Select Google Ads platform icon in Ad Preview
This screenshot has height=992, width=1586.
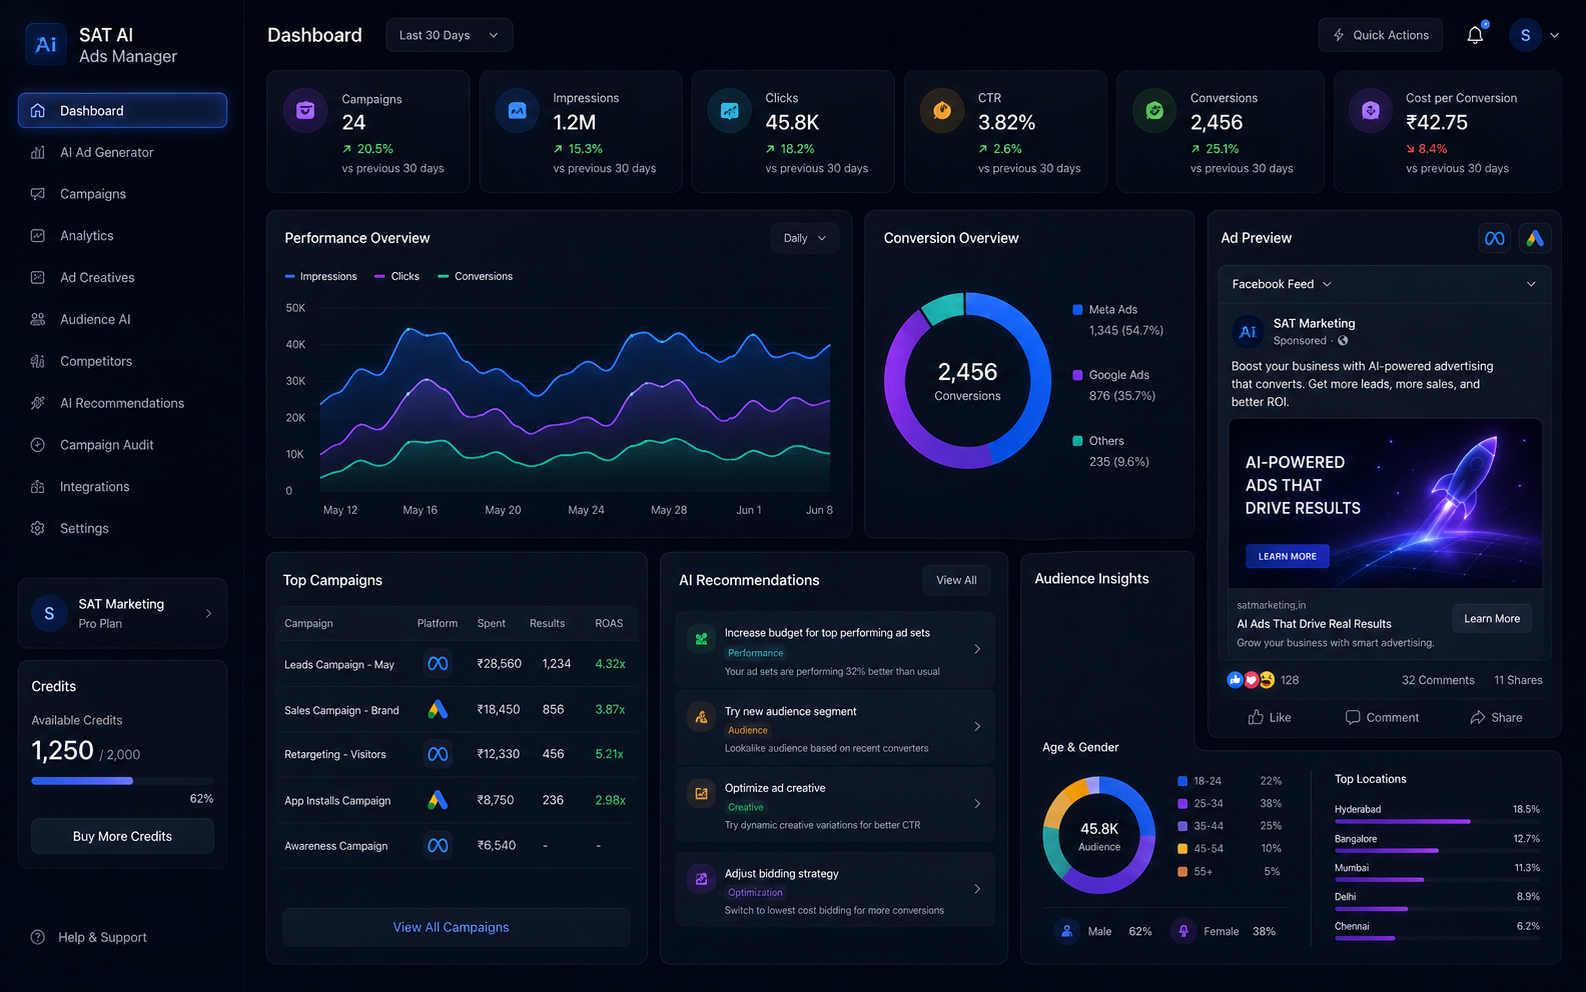pos(1535,238)
